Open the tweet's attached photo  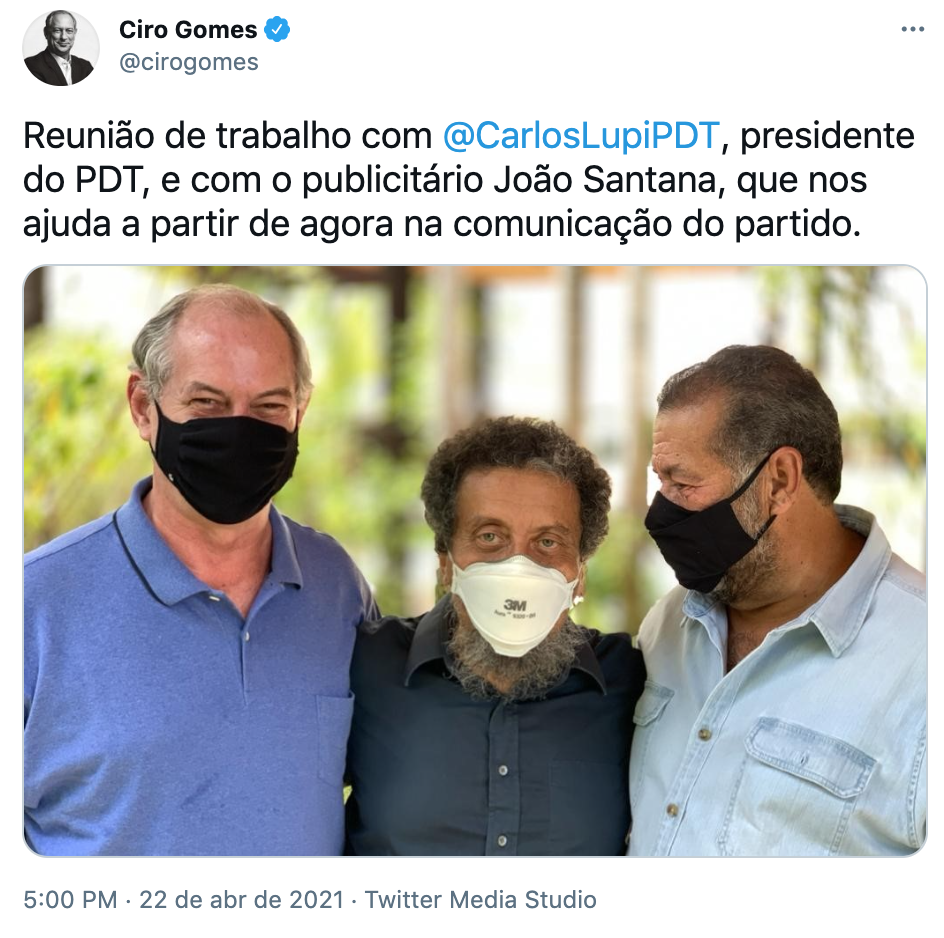tap(475, 561)
